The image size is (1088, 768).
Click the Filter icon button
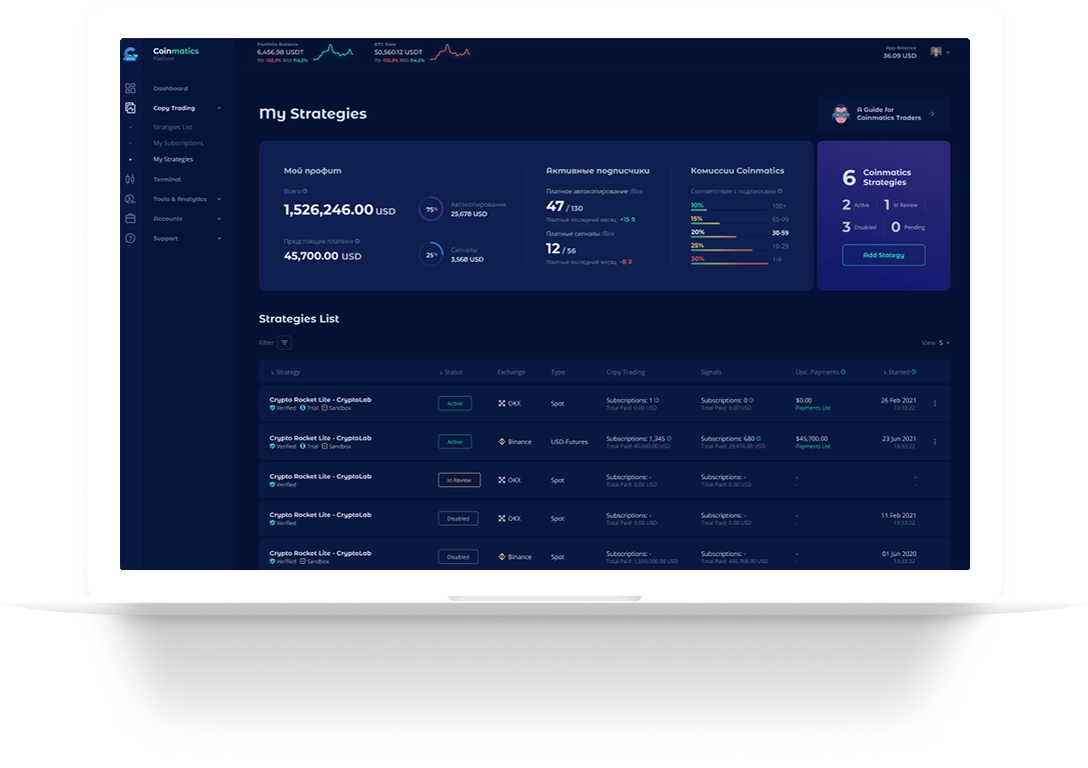coord(284,343)
